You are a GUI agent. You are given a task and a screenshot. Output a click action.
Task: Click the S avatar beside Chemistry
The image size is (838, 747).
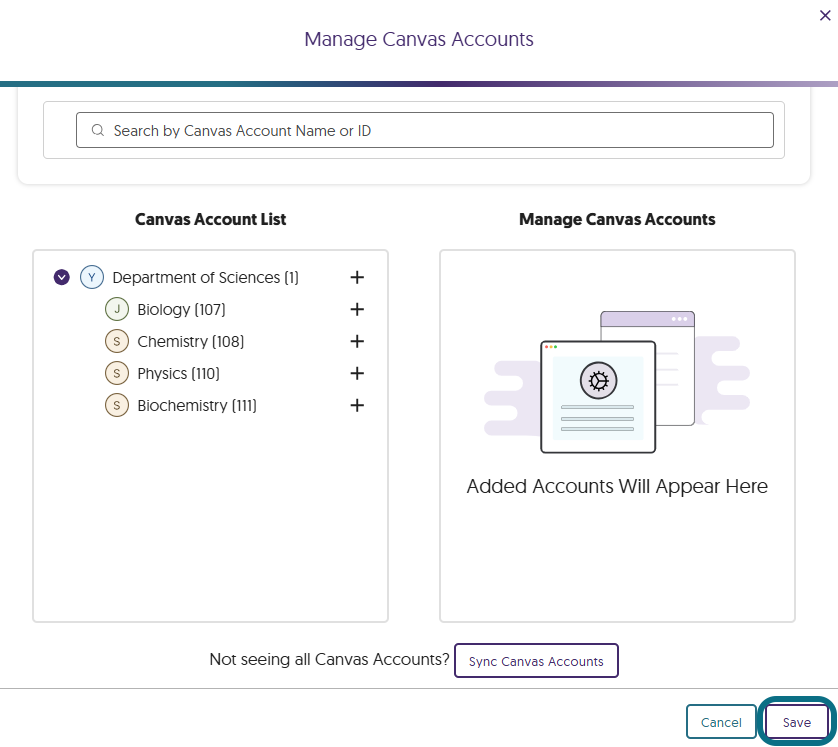(x=117, y=341)
